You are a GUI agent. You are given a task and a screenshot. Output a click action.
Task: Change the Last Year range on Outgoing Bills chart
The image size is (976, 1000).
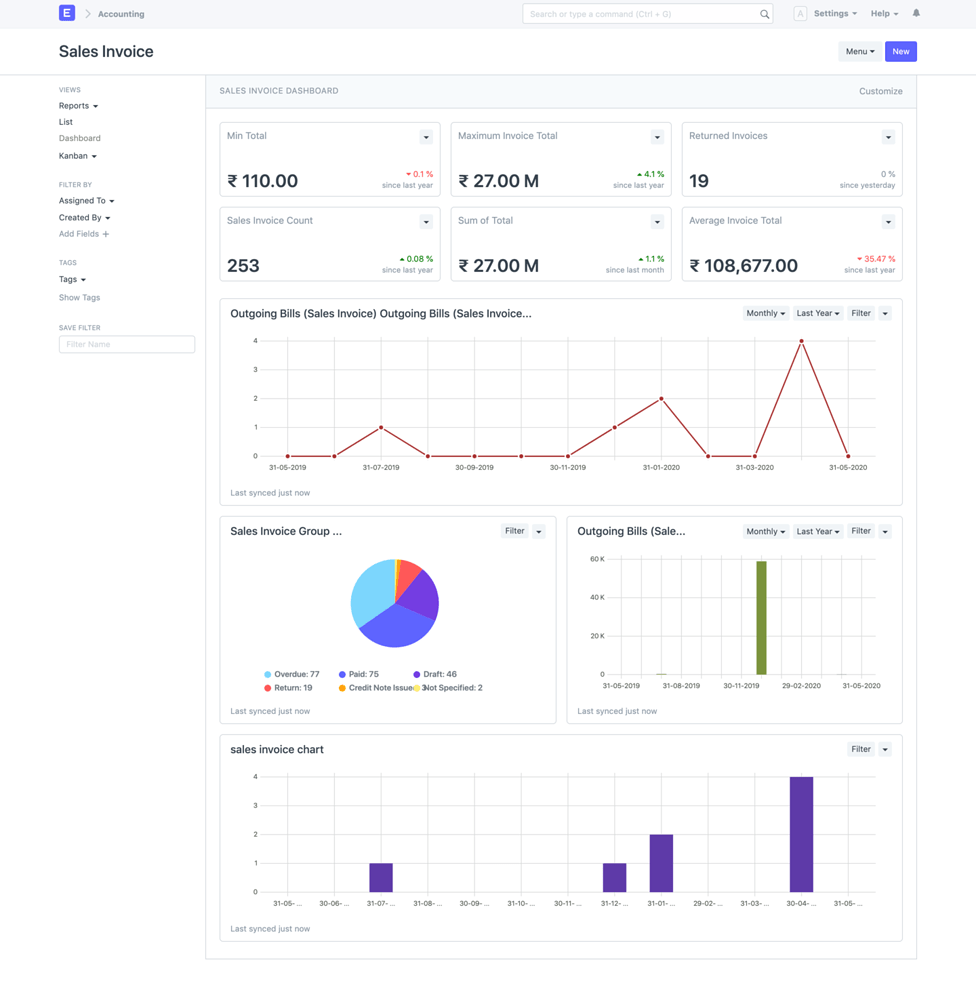pyautogui.click(x=817, y=312)
